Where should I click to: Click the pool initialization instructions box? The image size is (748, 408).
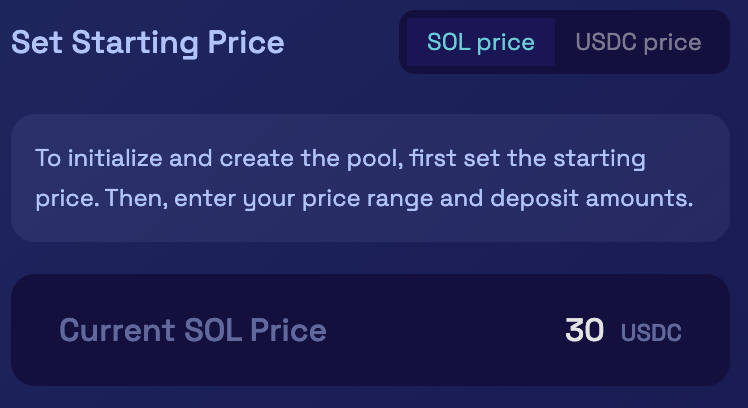pos(370,178)
